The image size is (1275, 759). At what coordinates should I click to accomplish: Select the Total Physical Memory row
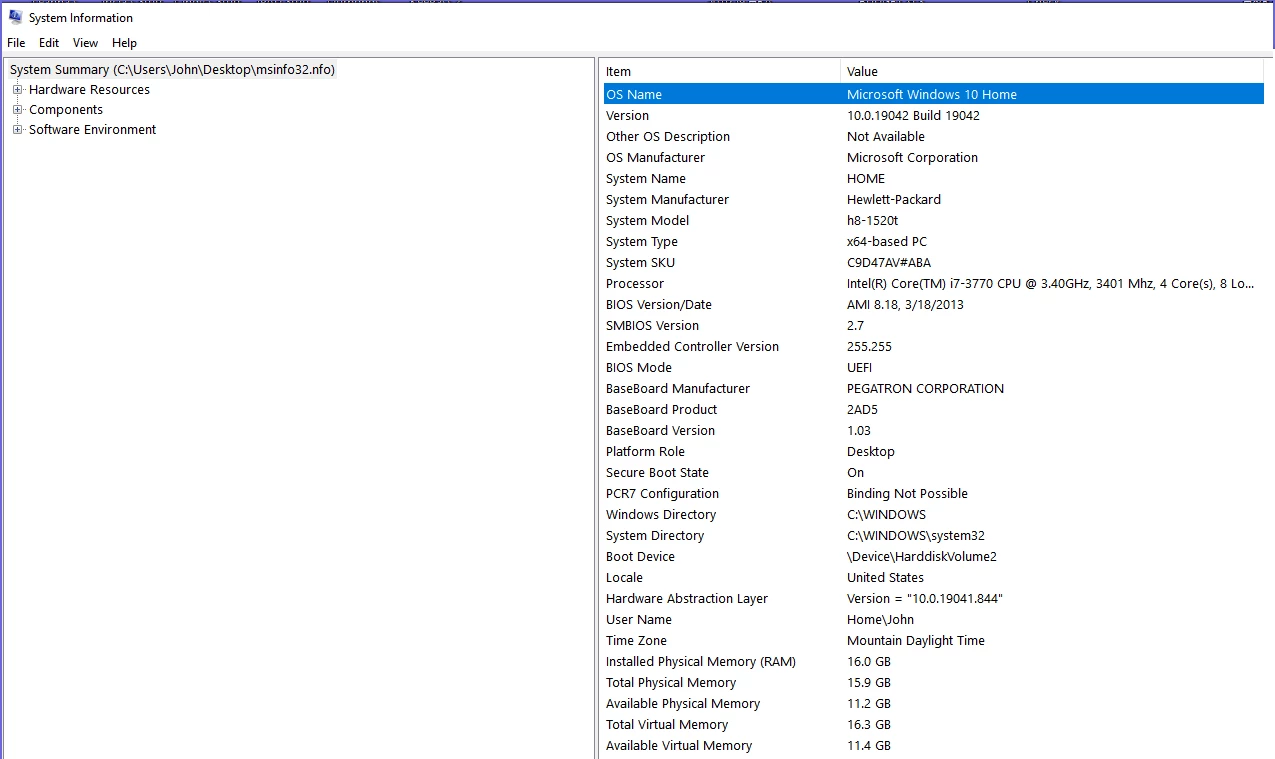tap(933, 682)
